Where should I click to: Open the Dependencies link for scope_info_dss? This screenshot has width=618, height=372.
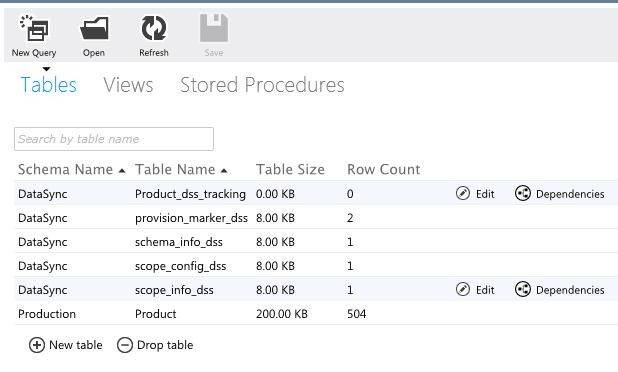(x=570, y=290)
